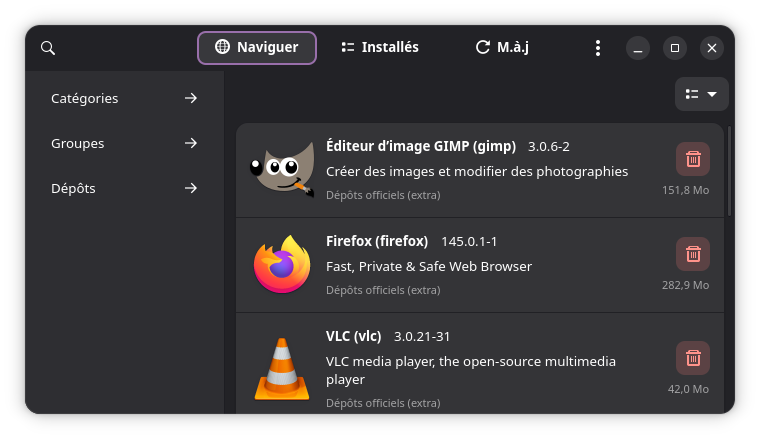Click the GIMP mascot app icon
The height and width of the screenshot is (439, 760).
tap(281, 170)
